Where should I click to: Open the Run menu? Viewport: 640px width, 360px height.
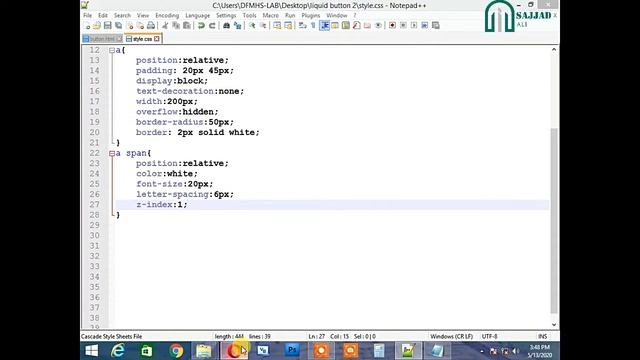pyautogui.click(x=290, y=15)
